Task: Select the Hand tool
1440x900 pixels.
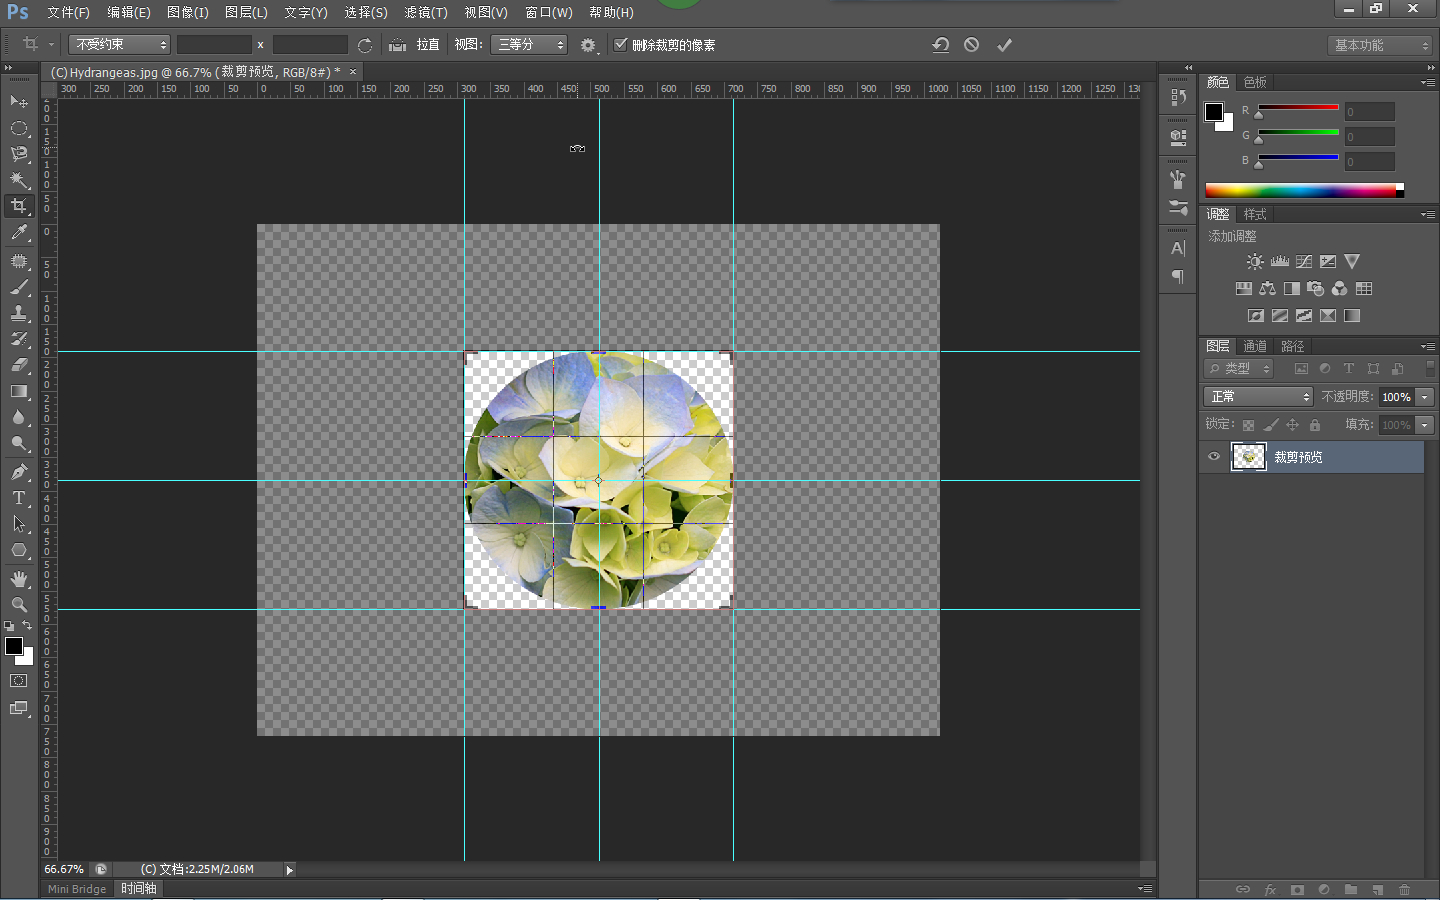Action: tap(18, 579)
